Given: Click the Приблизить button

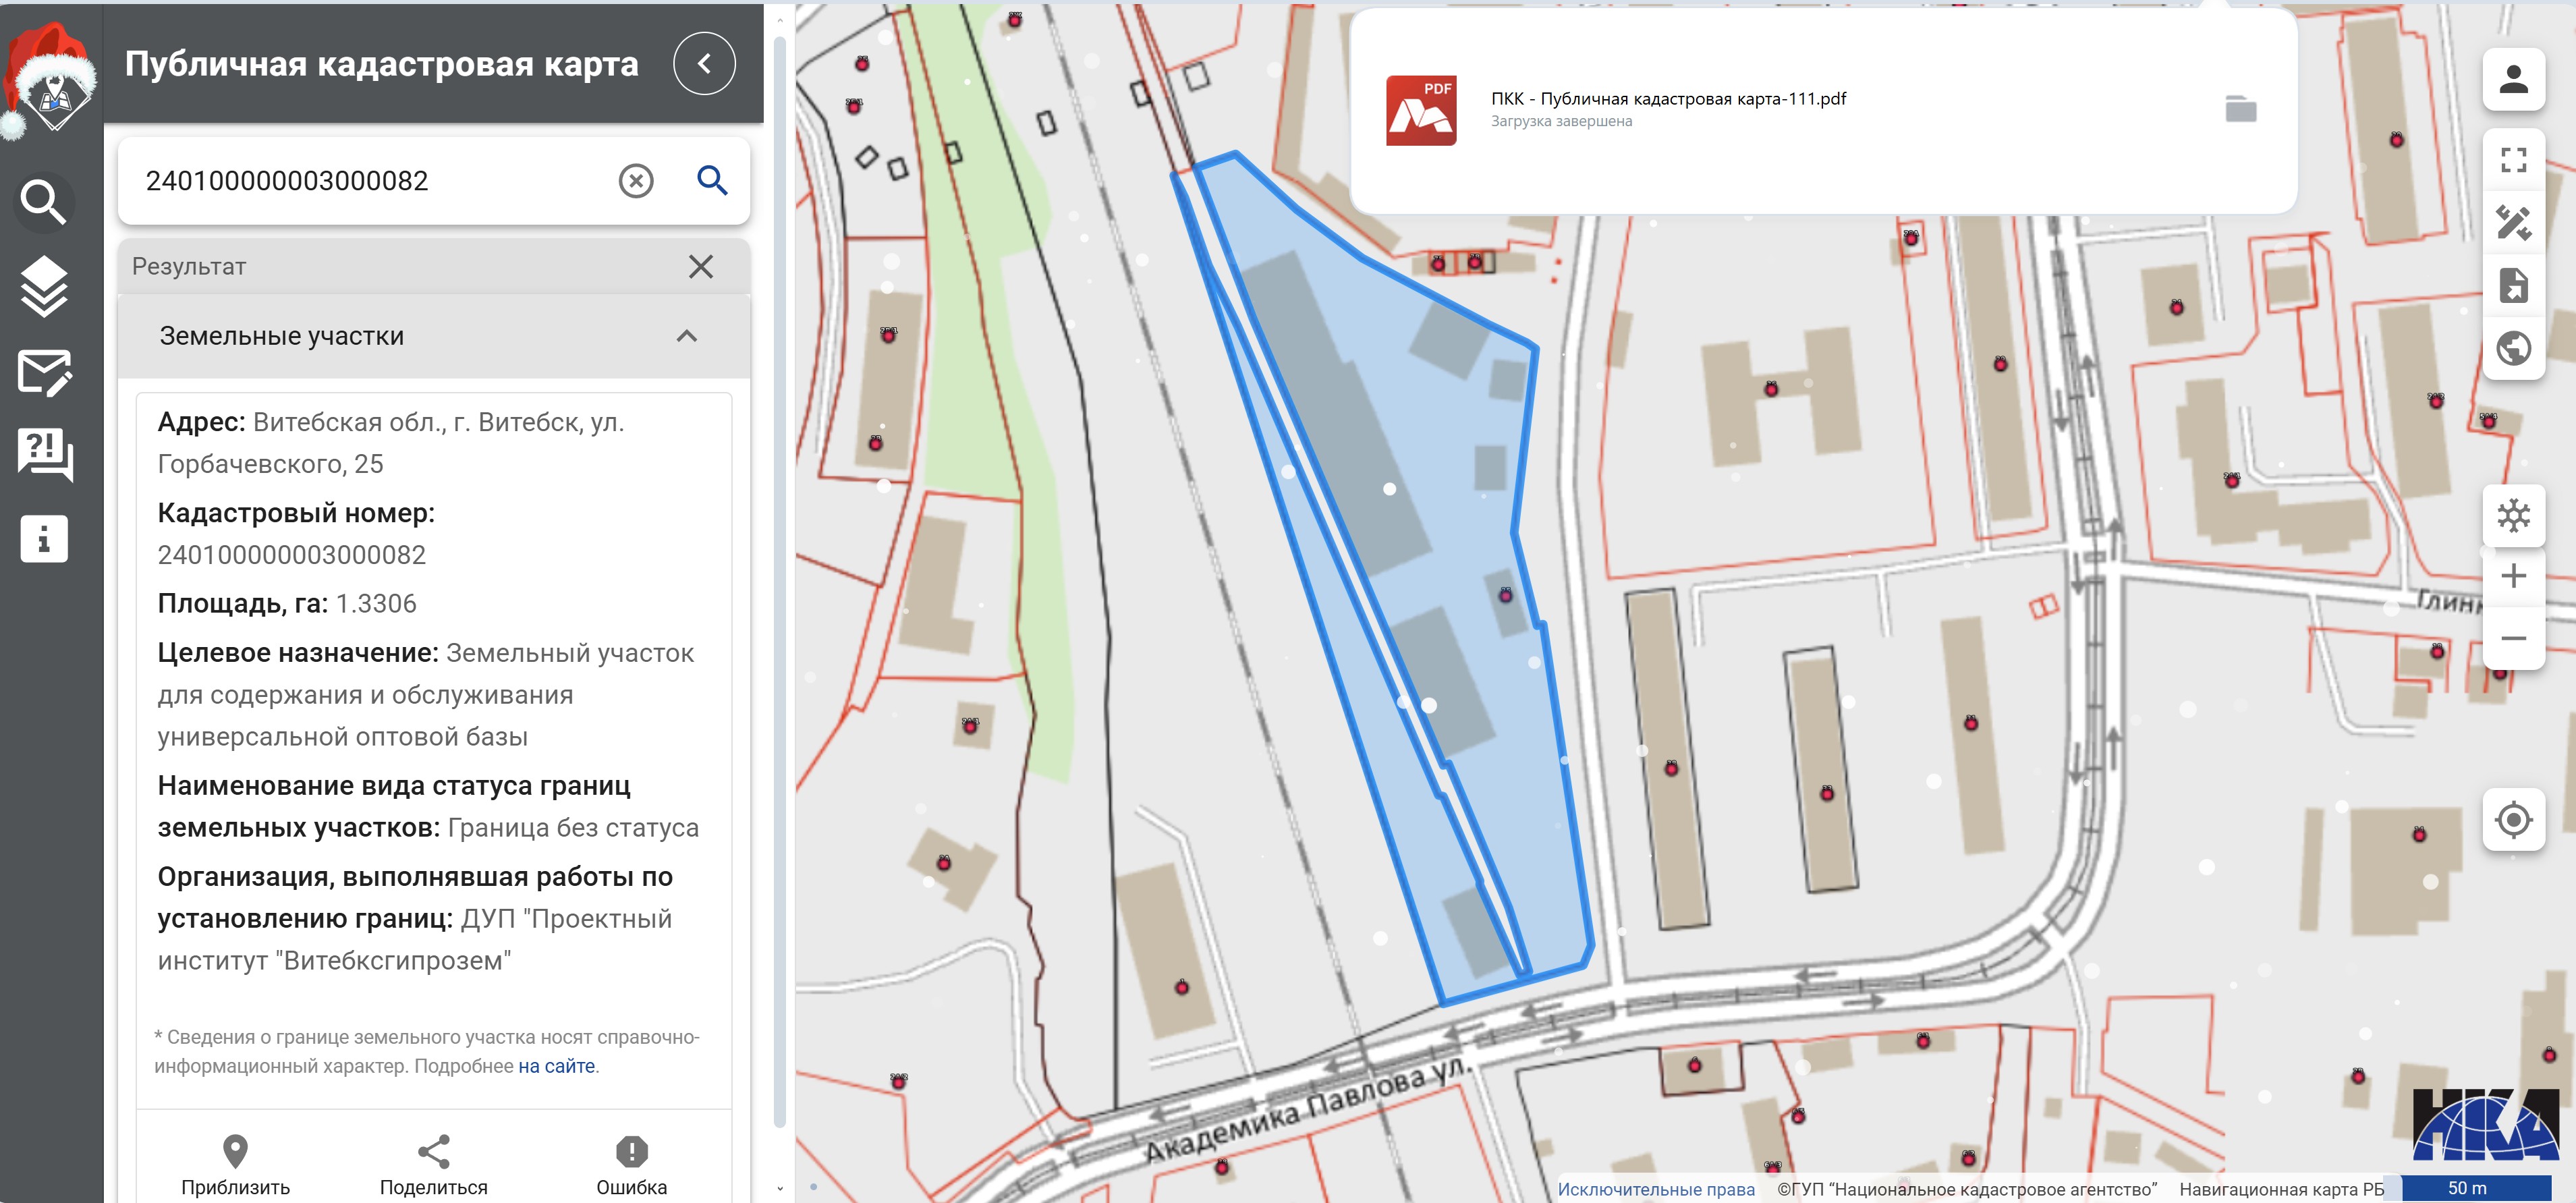Looking at the screenshot, I should tap(235, 1165).
